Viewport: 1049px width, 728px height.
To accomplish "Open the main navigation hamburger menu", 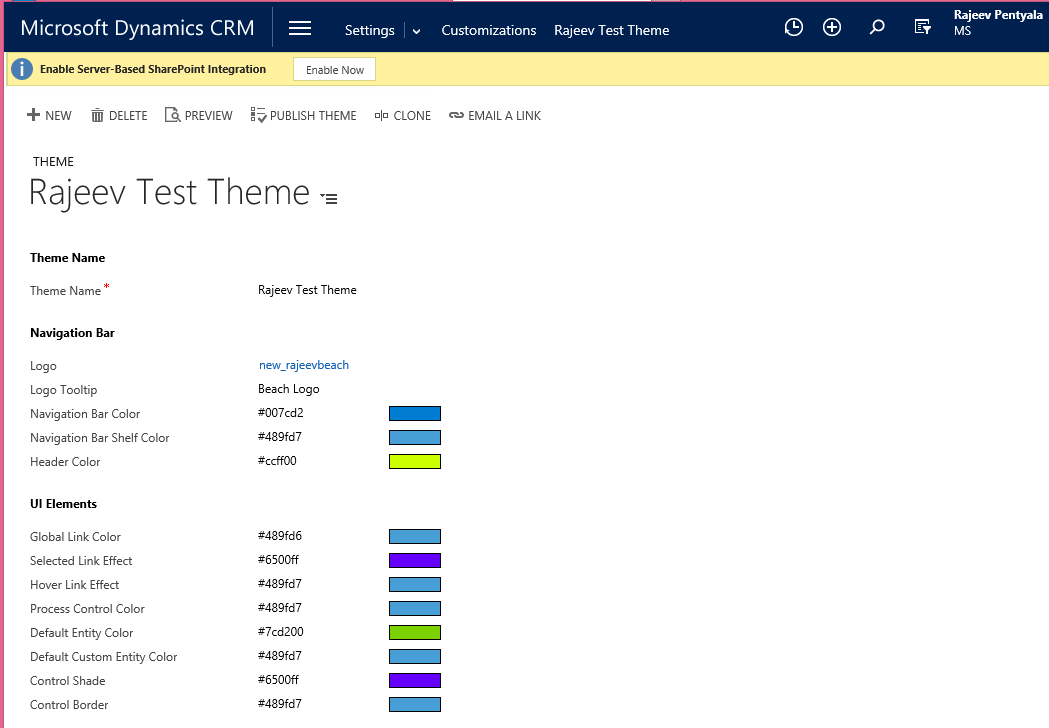I will pyautogui.click(x=300, y=29).
